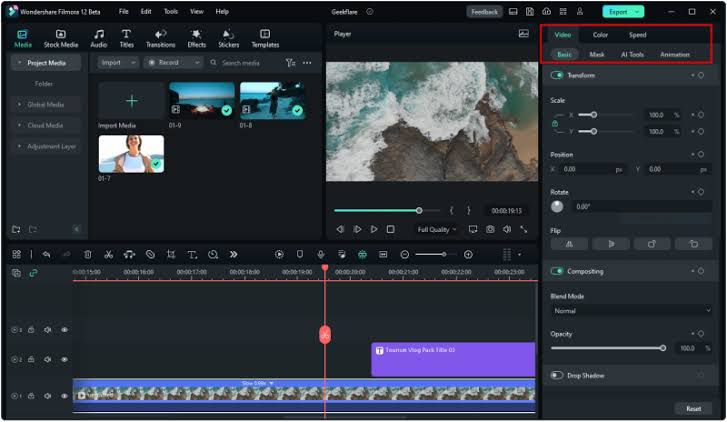Click the filter icon in media panel
This screenshot has width=727, height=422.
[x=290, y=63]
